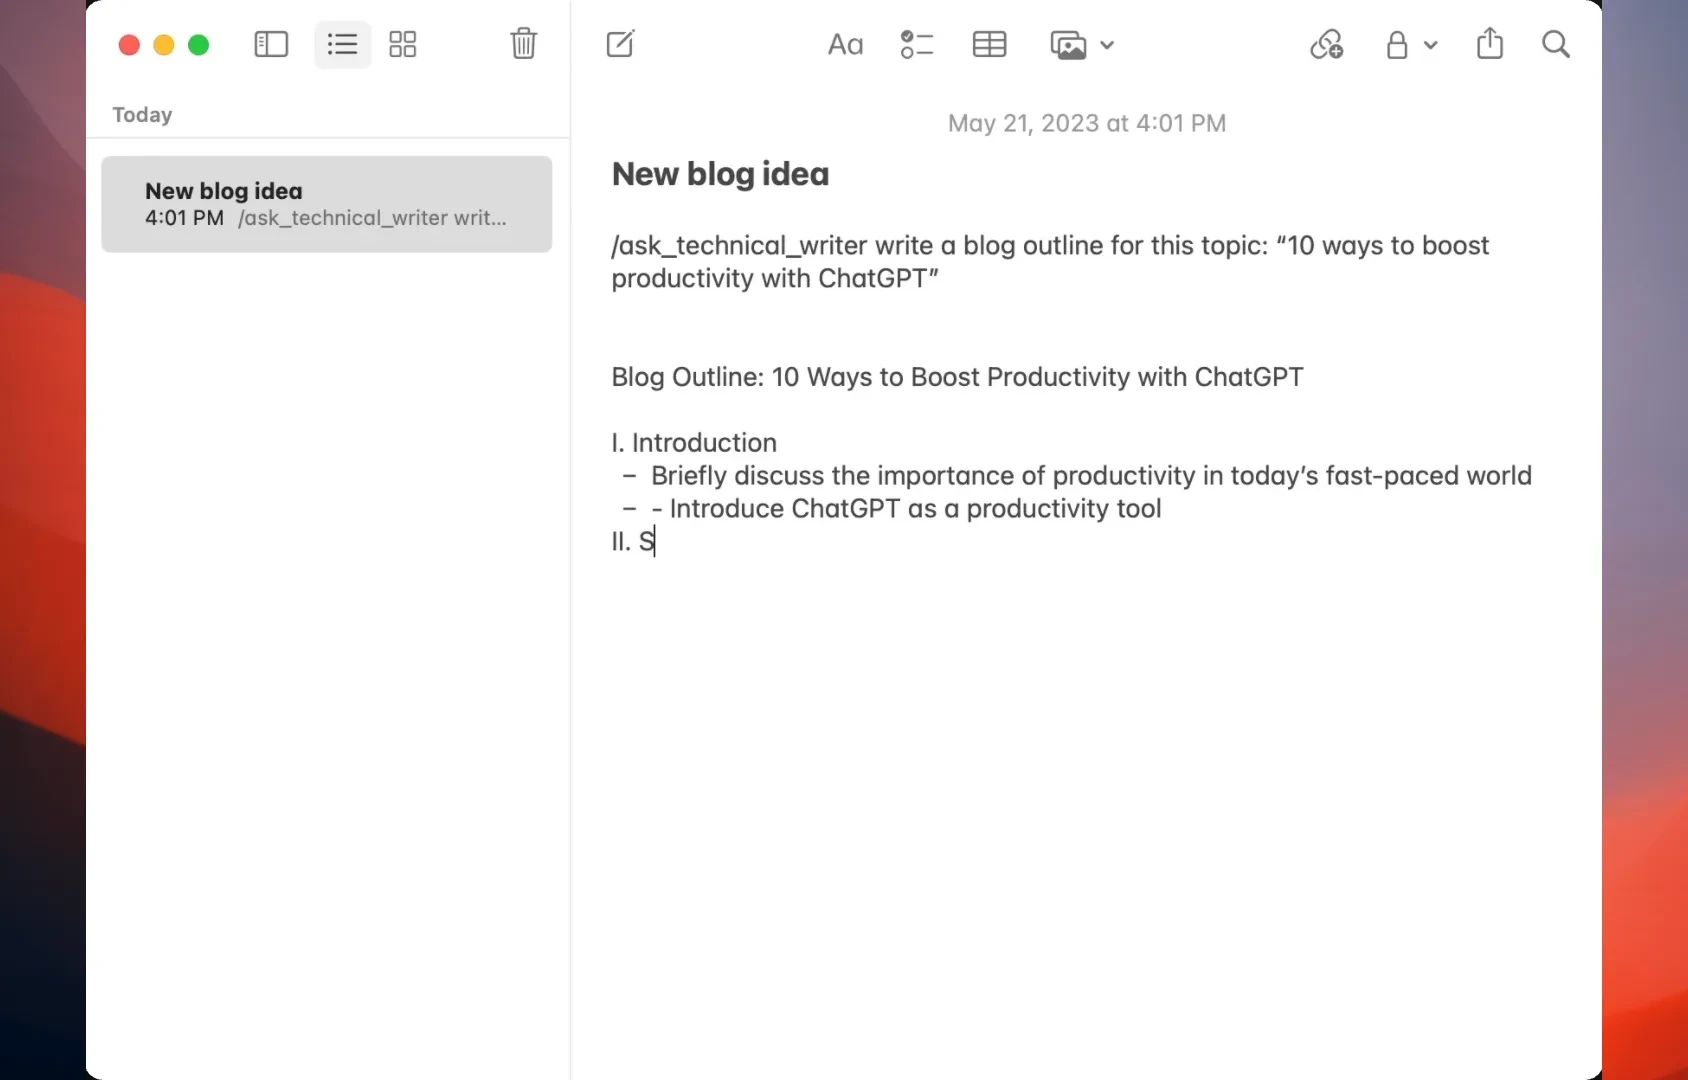1688x1080 pixels.
Task: Switch to list view
Action: [x=342, y=45]
